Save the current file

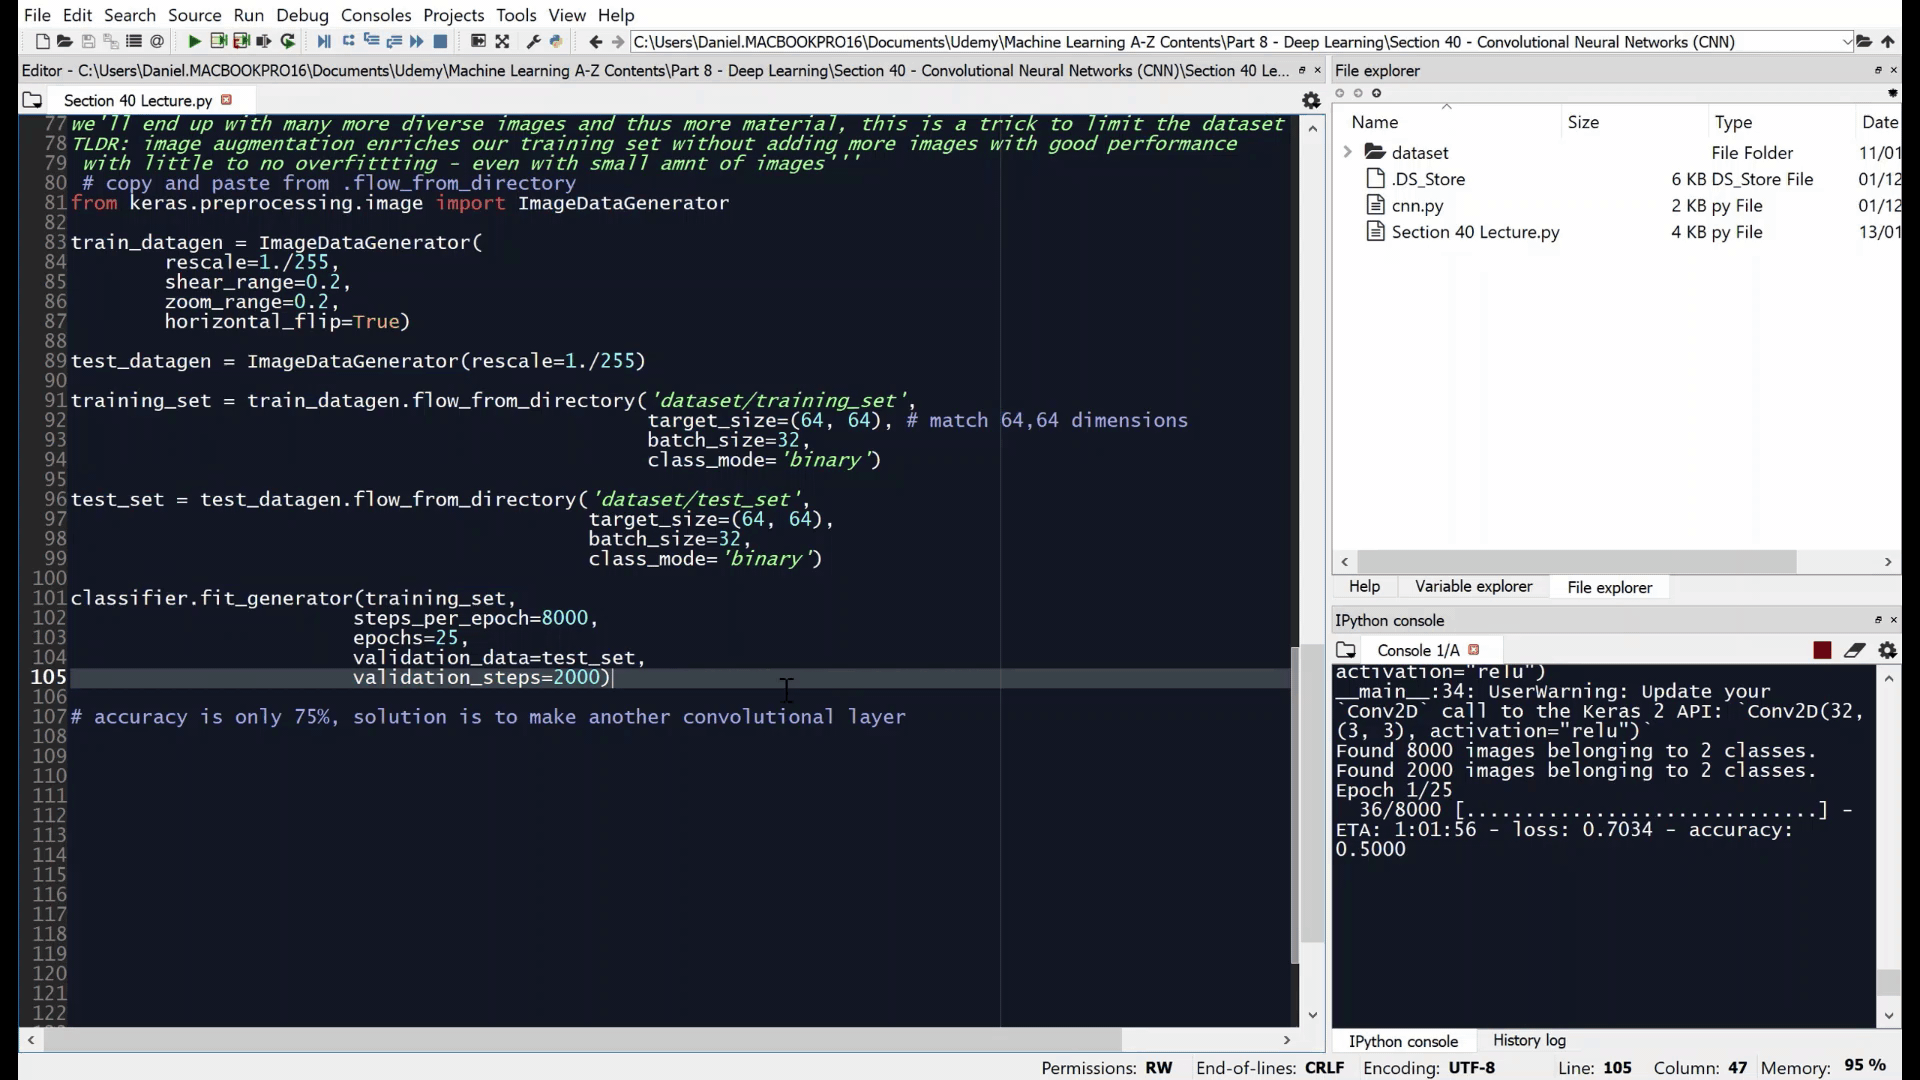point(88,42)
